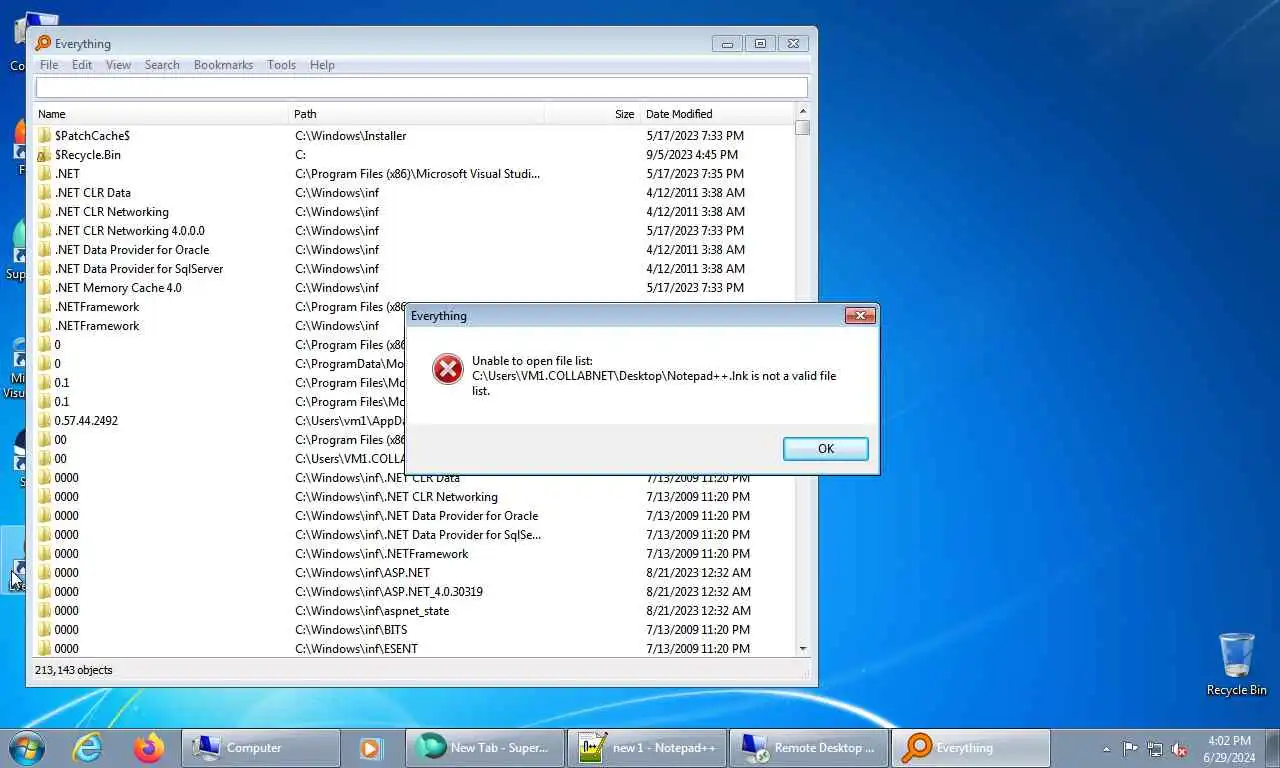Switch to new 1 - Notepad++ taskbar window
This screenshot has height=768, width=1280.
pyautogui.click(x=647, y=747)
